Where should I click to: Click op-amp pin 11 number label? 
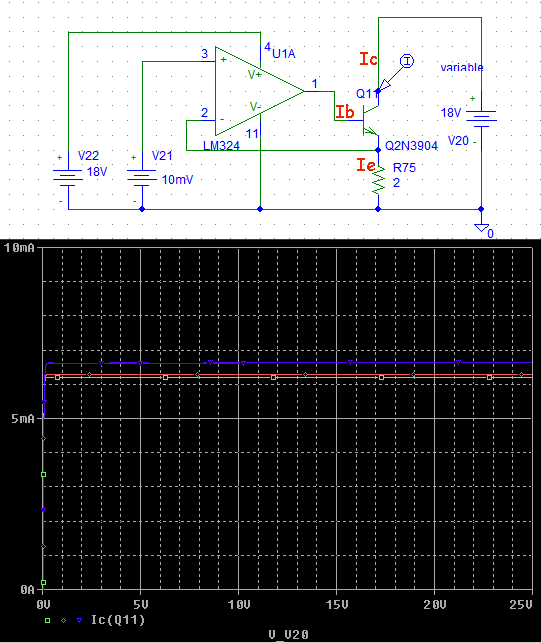252,133
